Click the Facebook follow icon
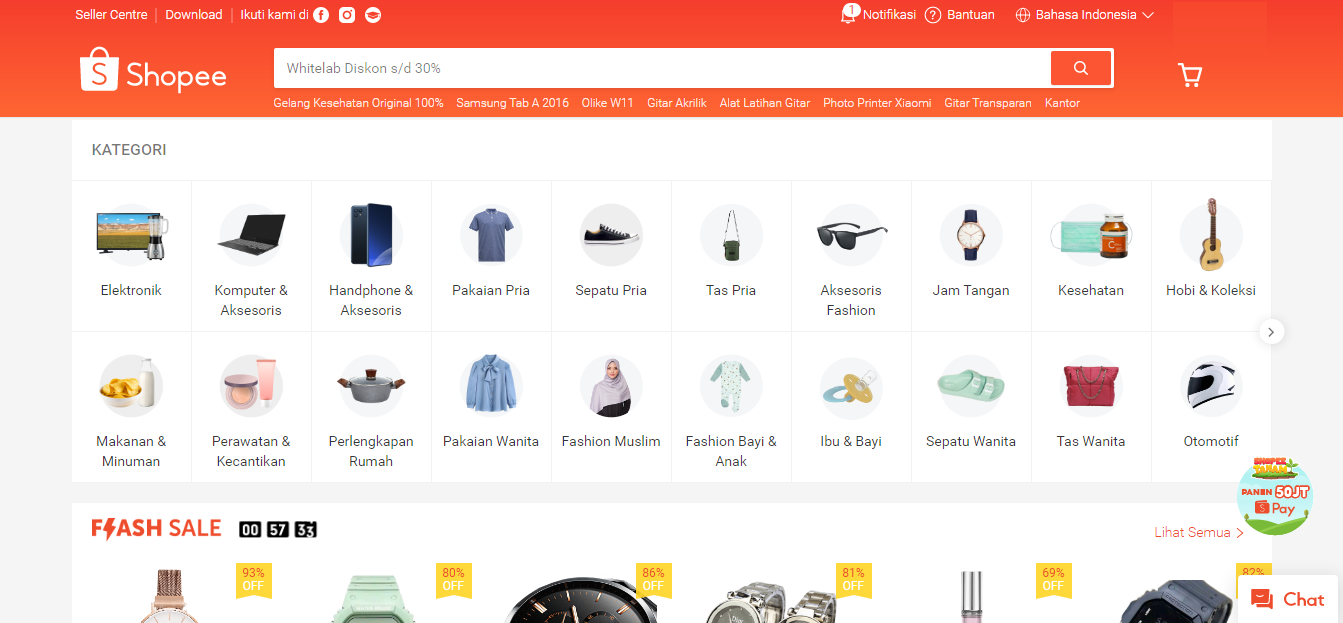 [x=320, y=15]
